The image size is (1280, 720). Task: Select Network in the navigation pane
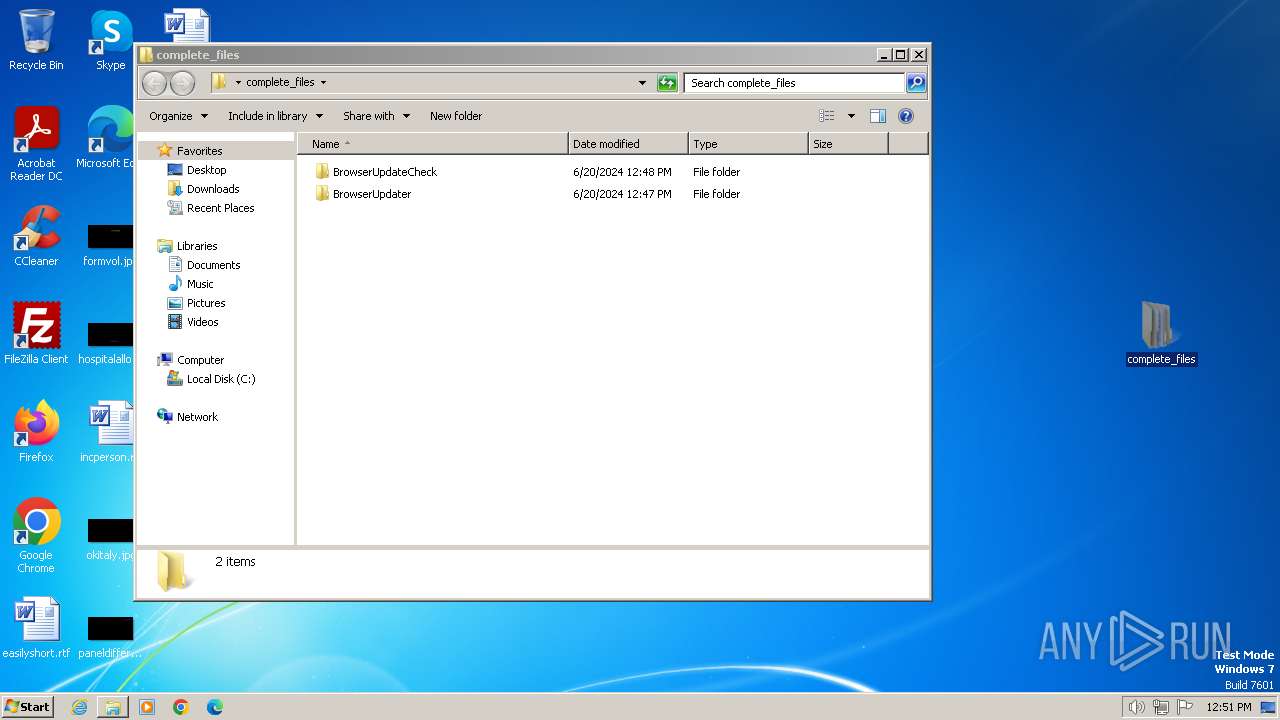pyautogui.click(x=197, y=417)
